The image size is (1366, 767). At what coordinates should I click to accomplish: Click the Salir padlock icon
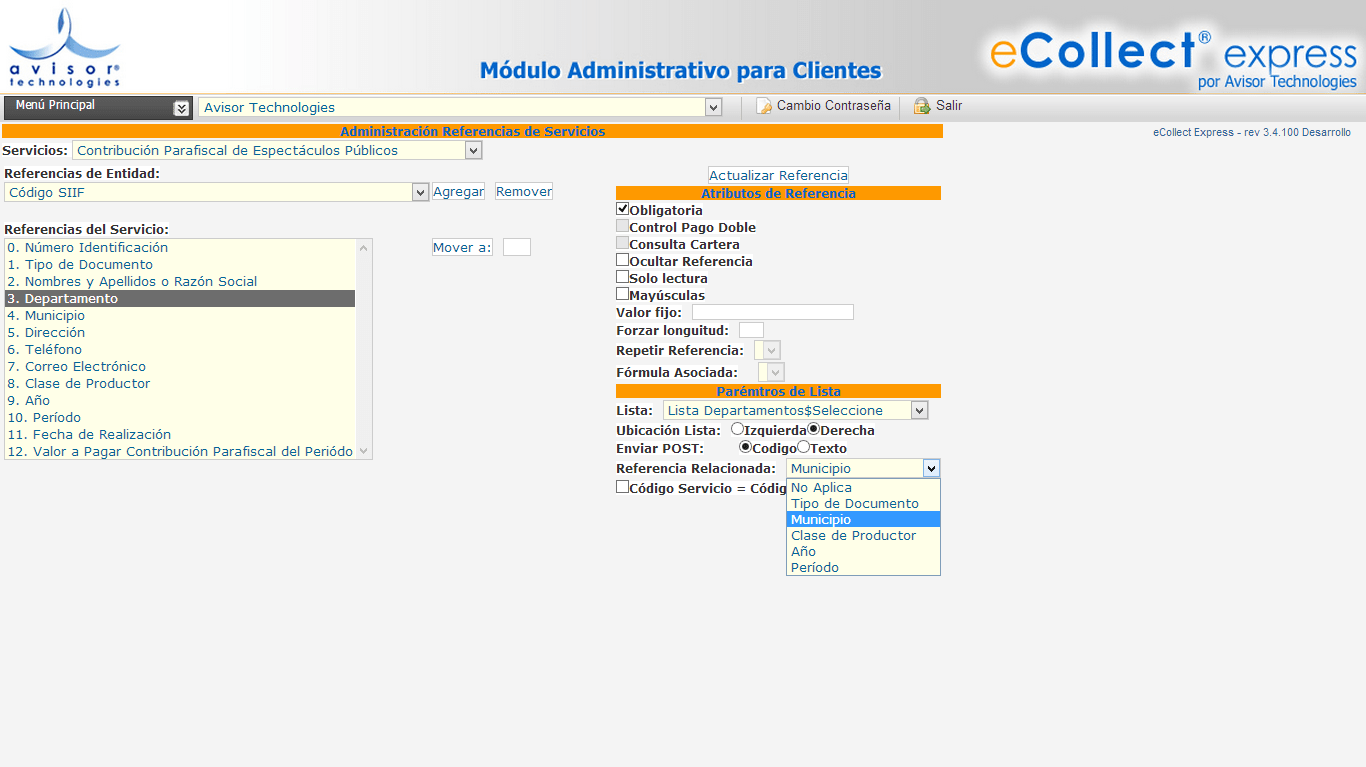coord(922,106)
